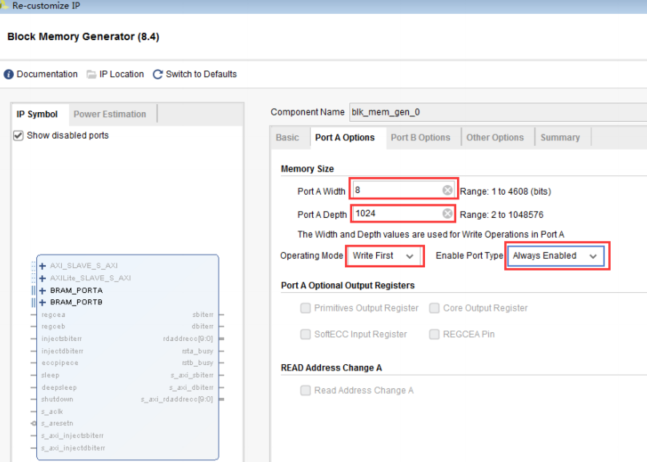Click the s_aresetn port label

tap(57, 424)
